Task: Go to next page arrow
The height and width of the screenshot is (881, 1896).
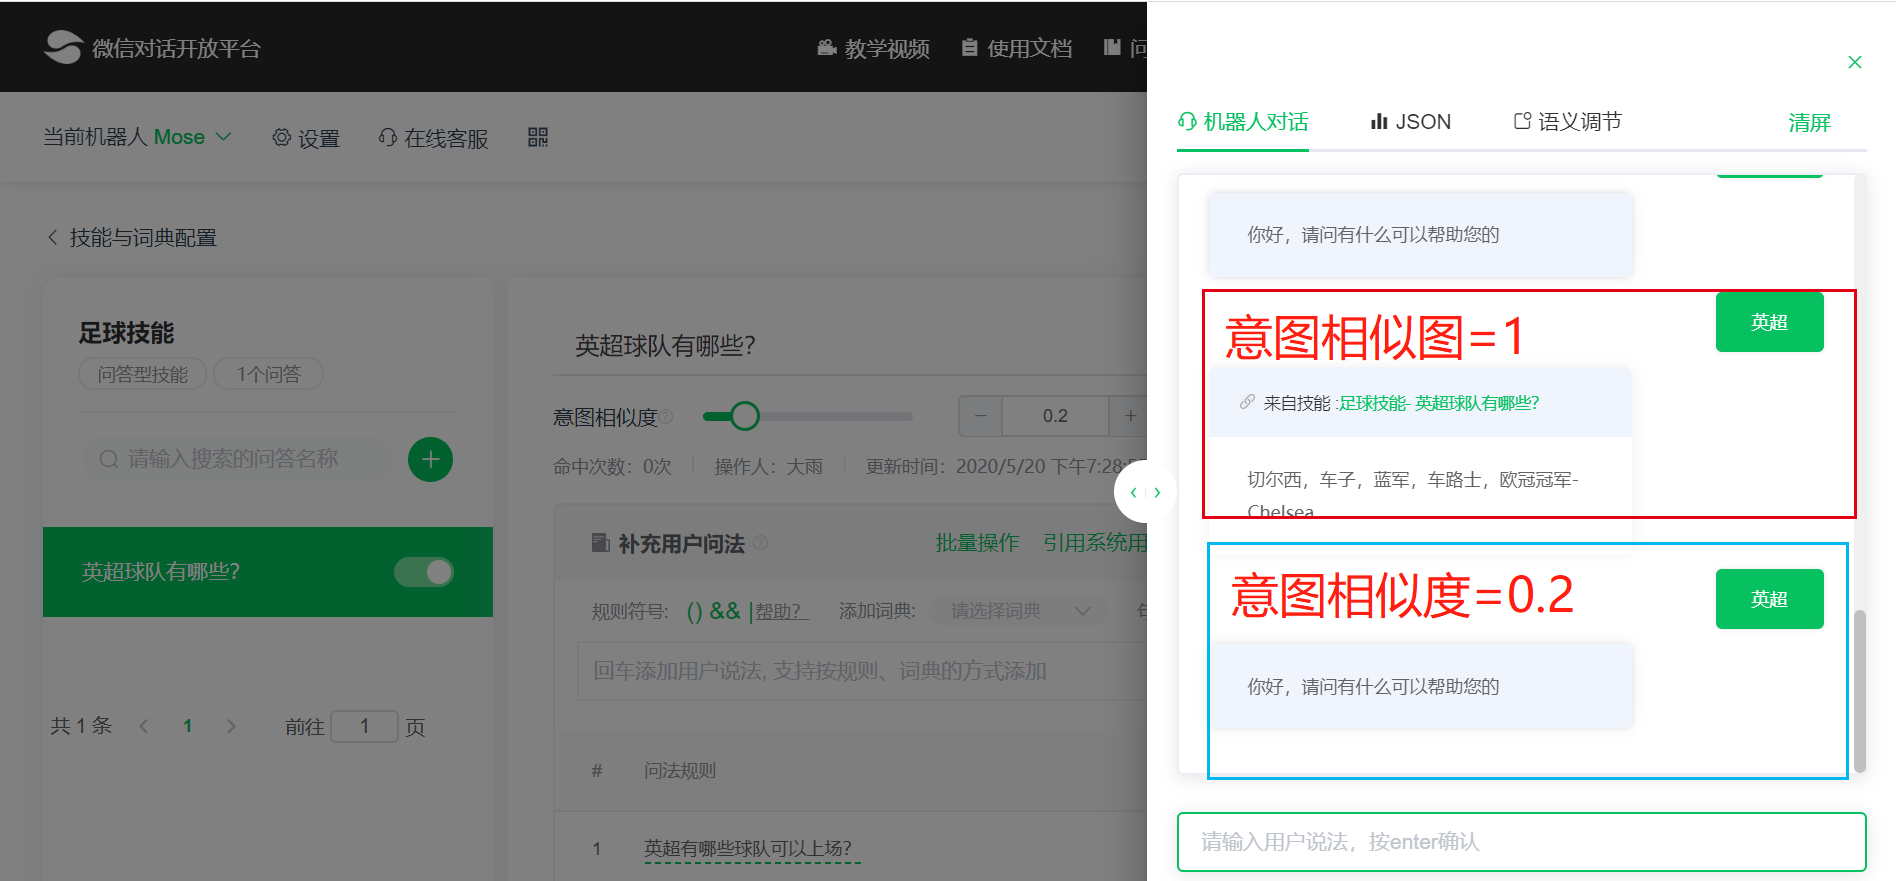Action: (x=231, y=726)
